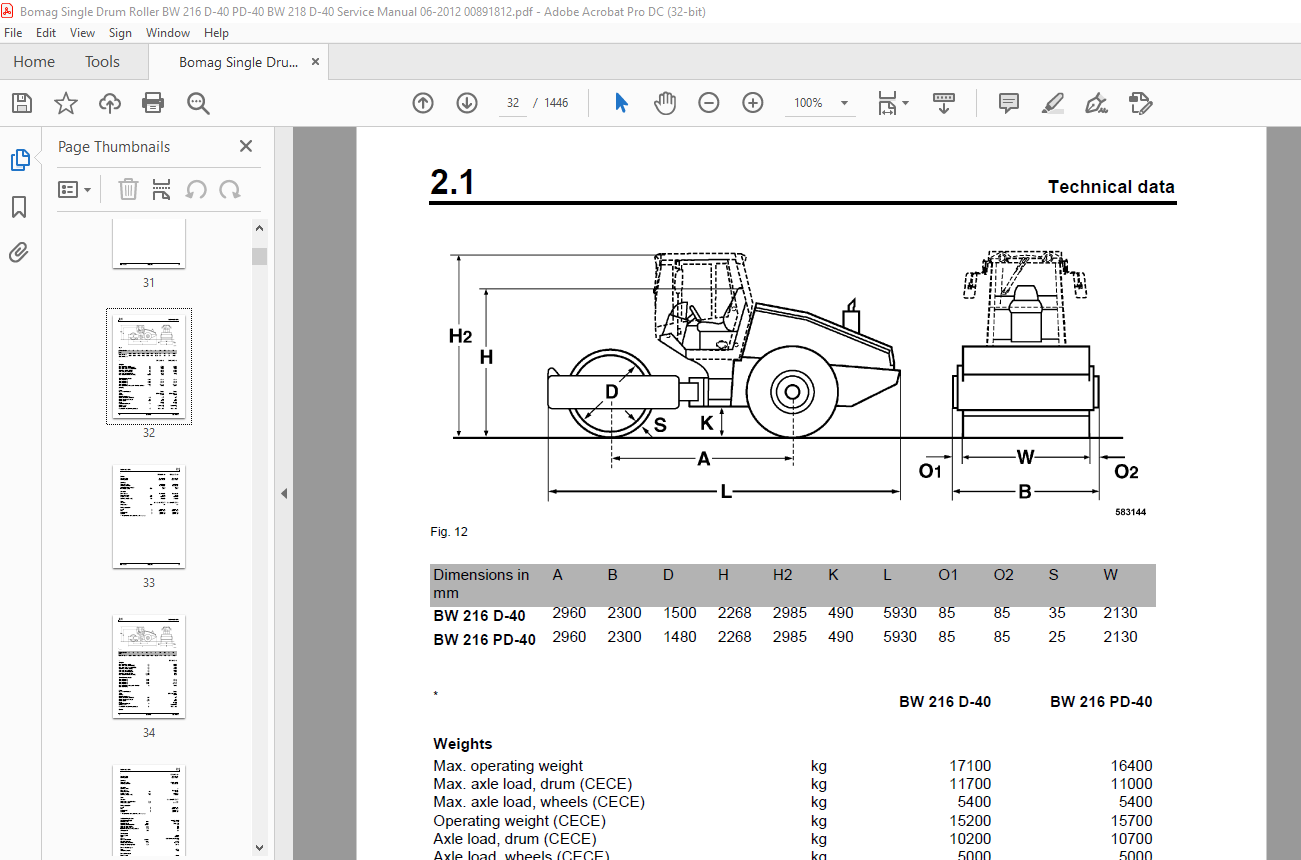
Task: Open thumbnail panel options dropdown
Action: pyautogui.click(x=75, y=189)
